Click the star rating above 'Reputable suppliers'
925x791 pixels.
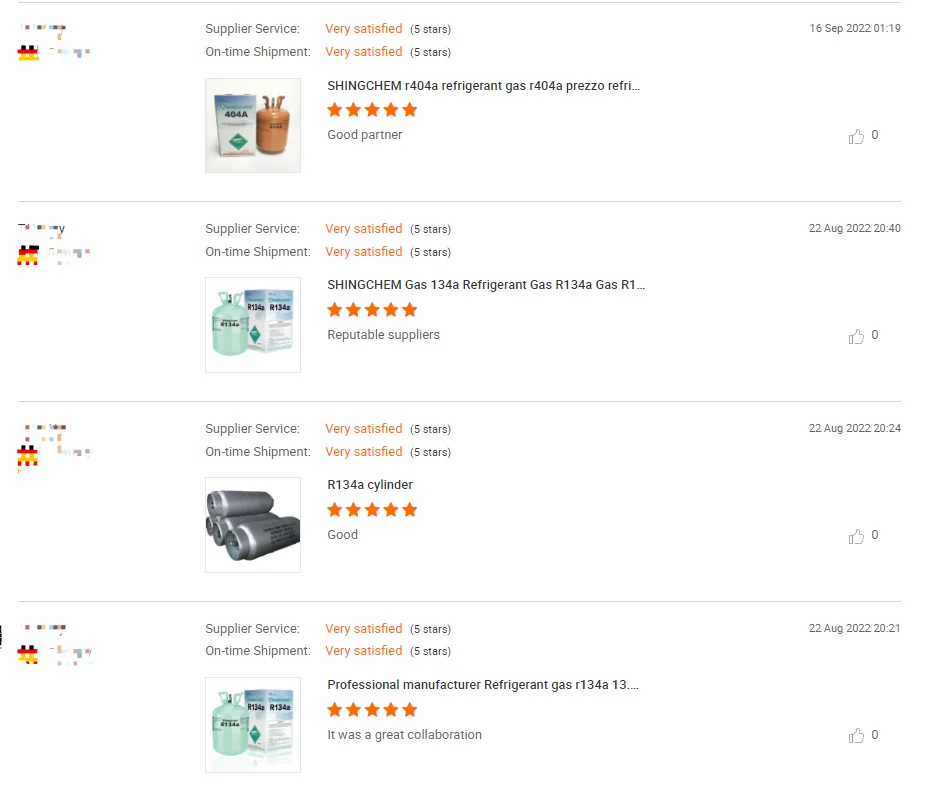tap(372, 310)
